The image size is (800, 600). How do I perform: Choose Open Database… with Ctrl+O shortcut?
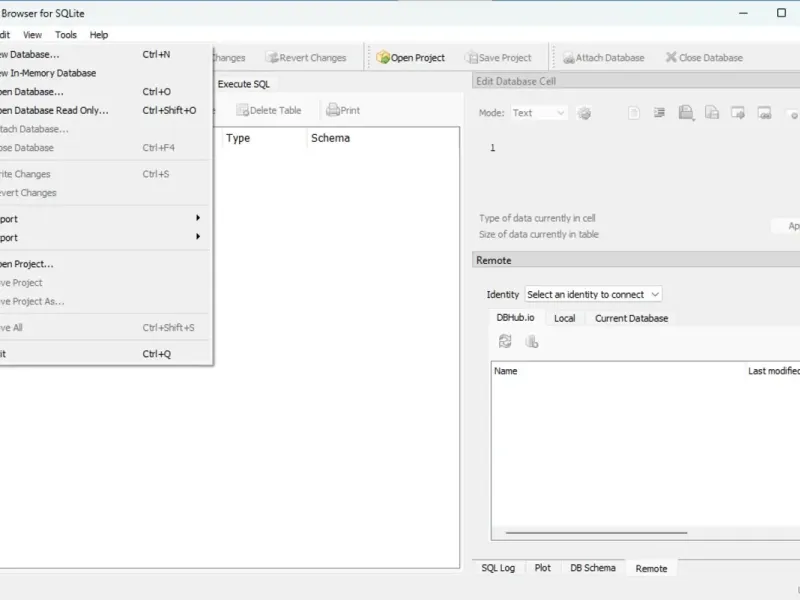105,92
